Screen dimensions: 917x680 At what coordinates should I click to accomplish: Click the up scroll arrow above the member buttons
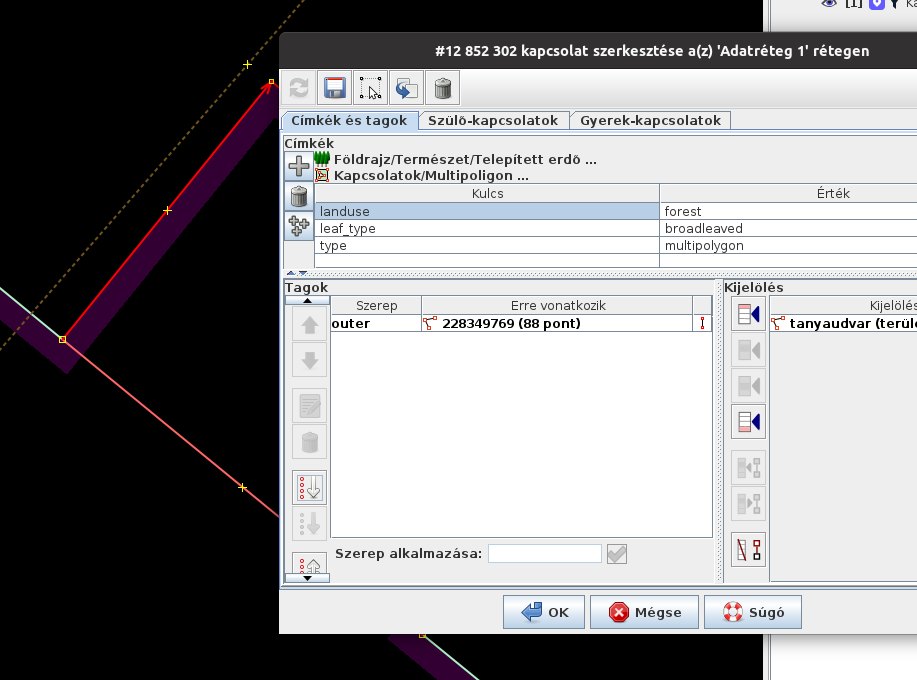(308, 301)
